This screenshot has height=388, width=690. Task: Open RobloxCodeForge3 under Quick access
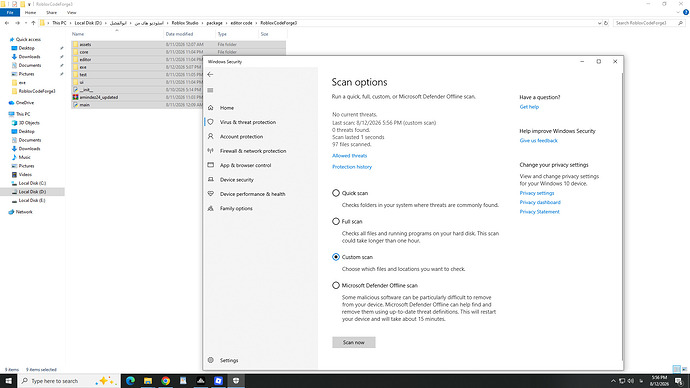[37, 91]
